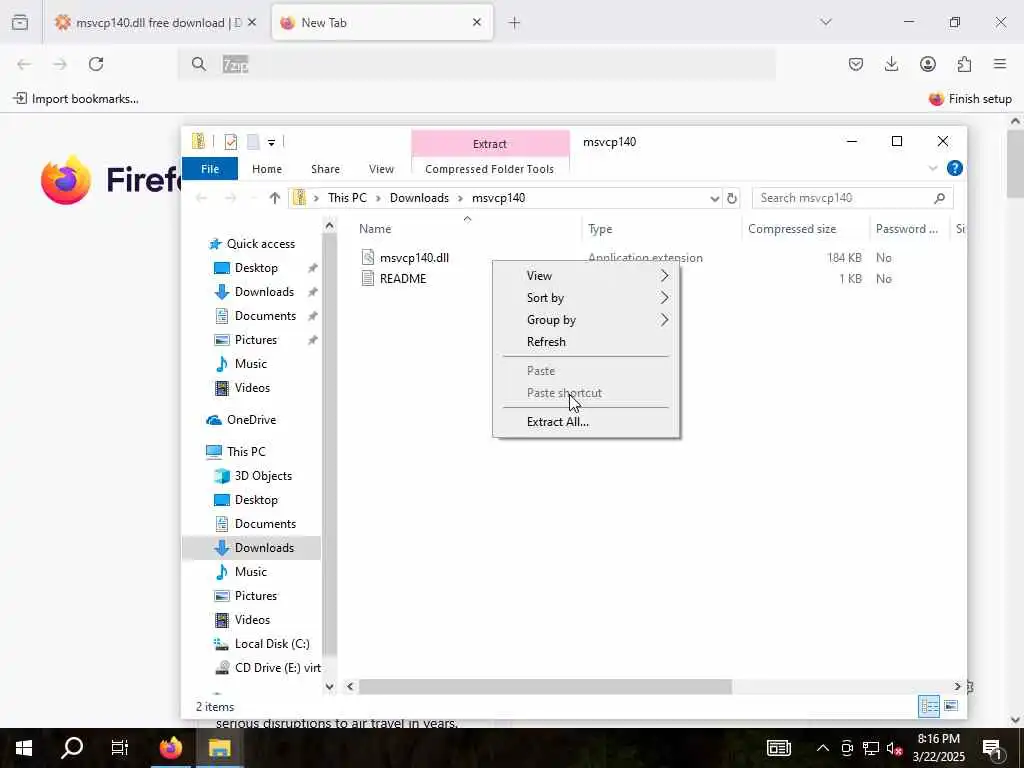Open the Firefox extensions puzzle icon
The height and width of the screenshot is (768, 1024).
pos(964,64)
